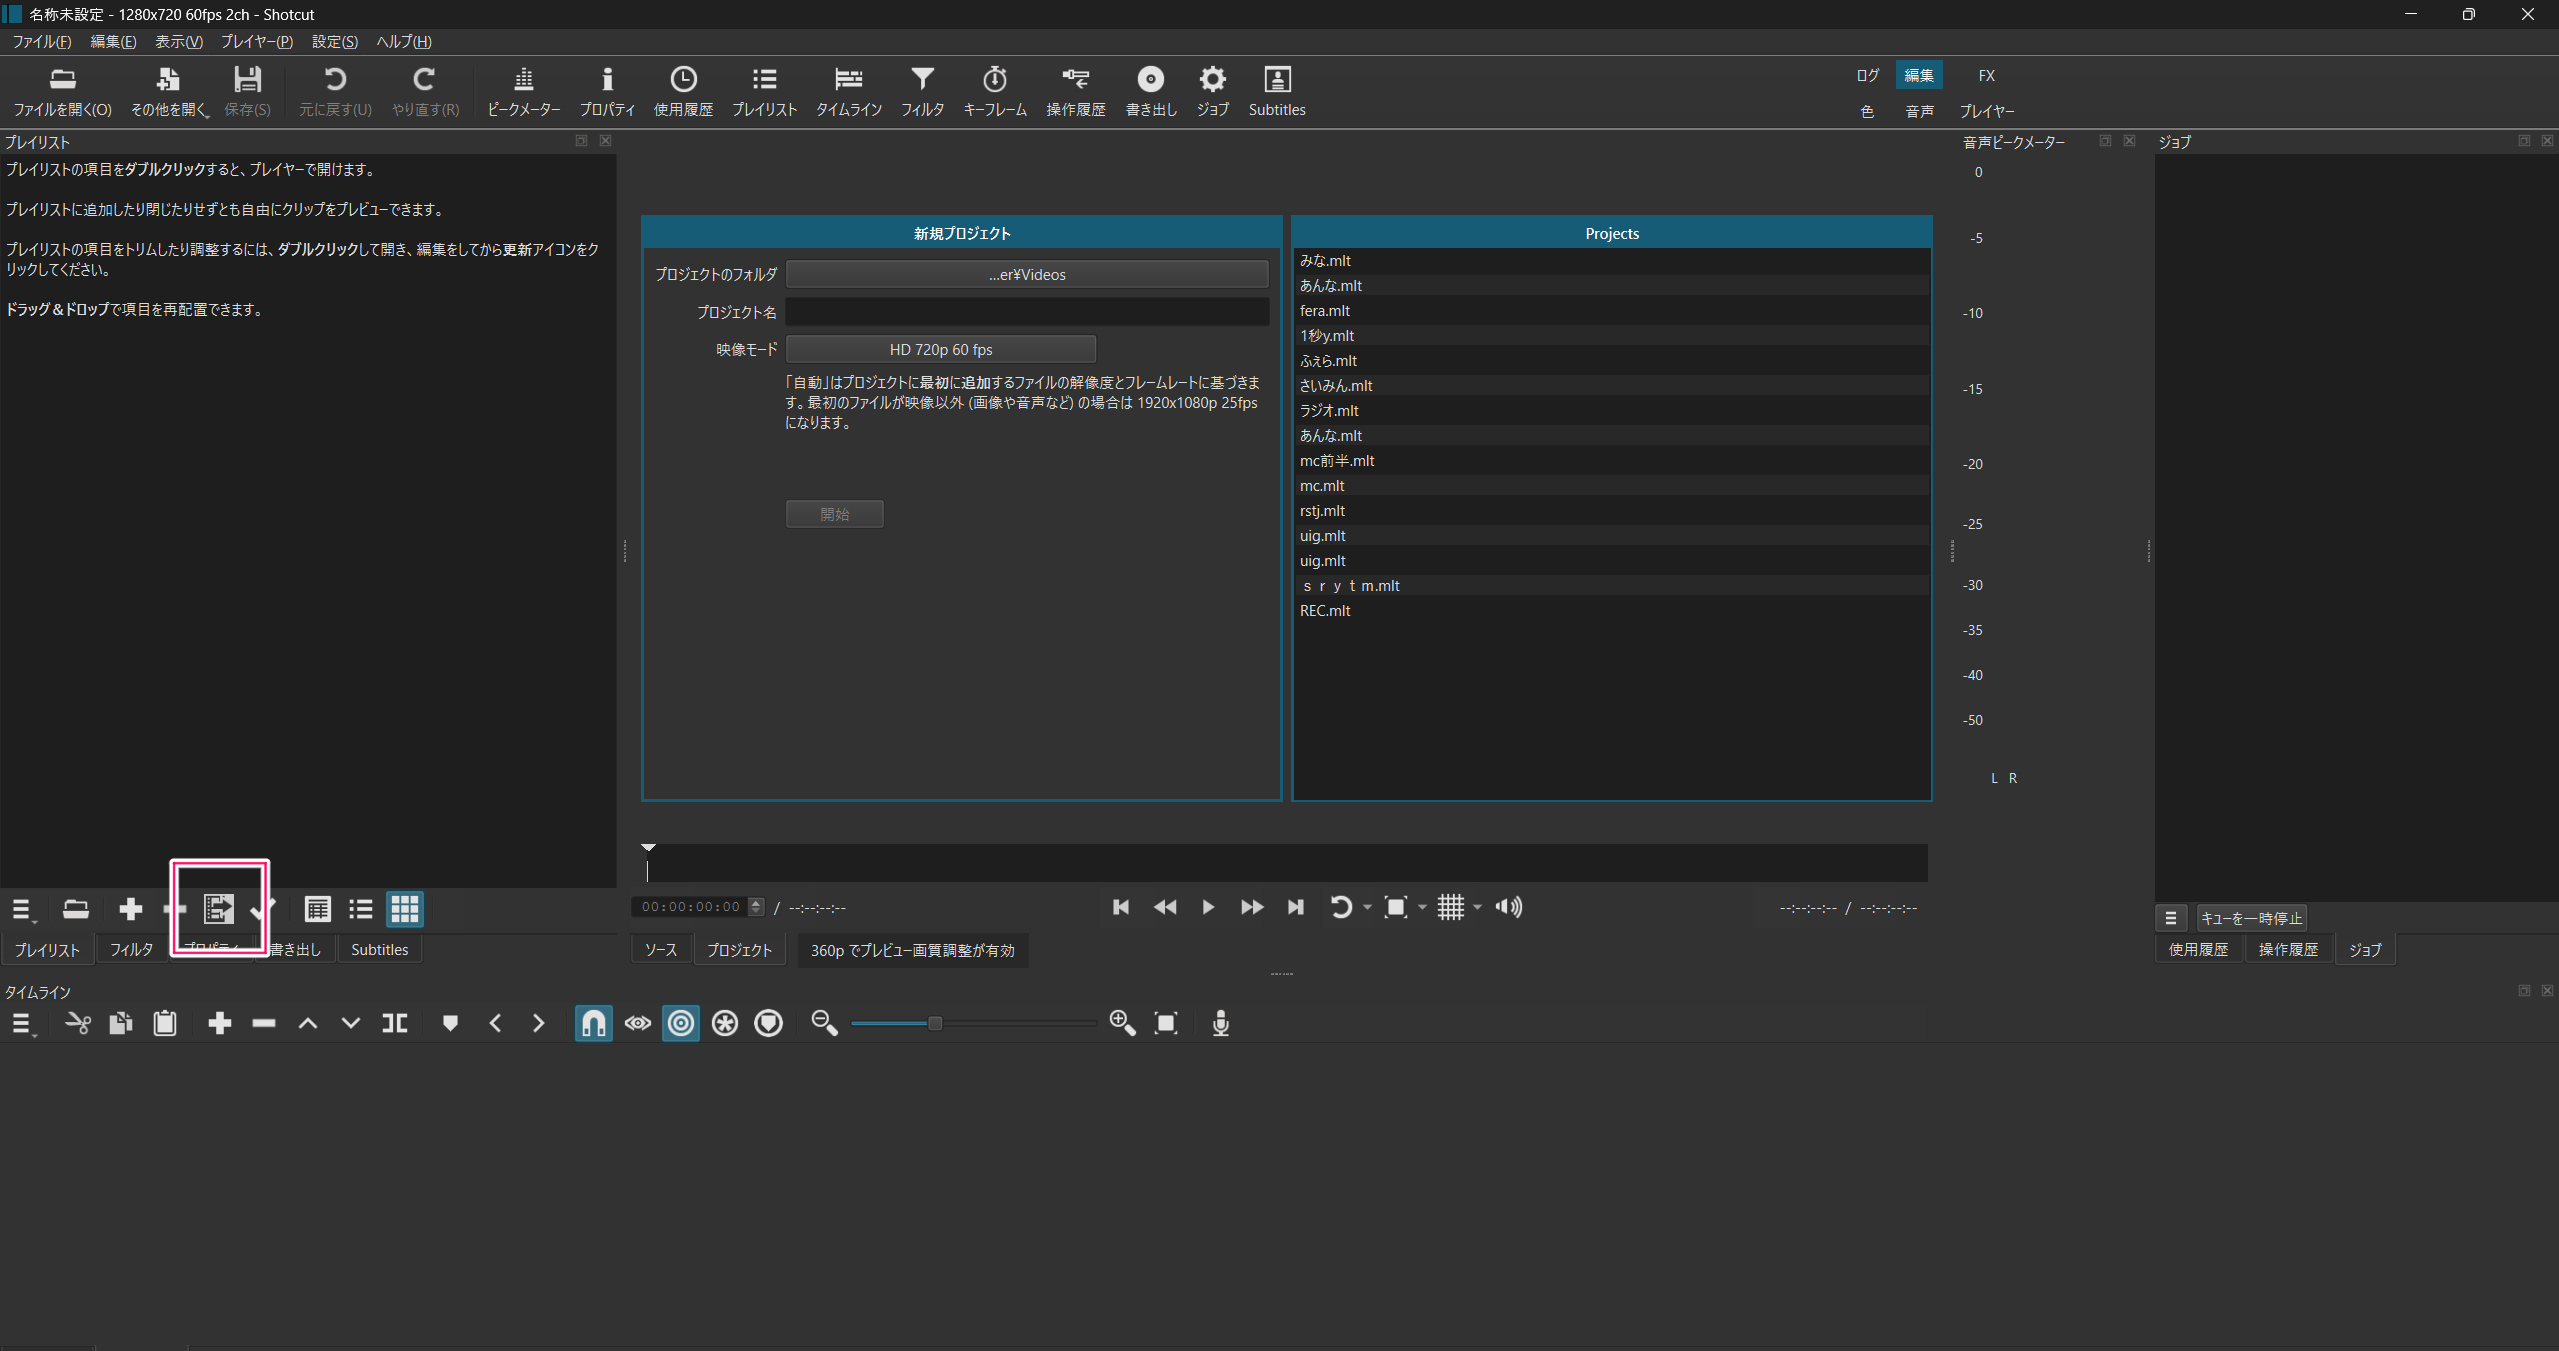Toggle the eye scrub-while-dragging button

637,1023
